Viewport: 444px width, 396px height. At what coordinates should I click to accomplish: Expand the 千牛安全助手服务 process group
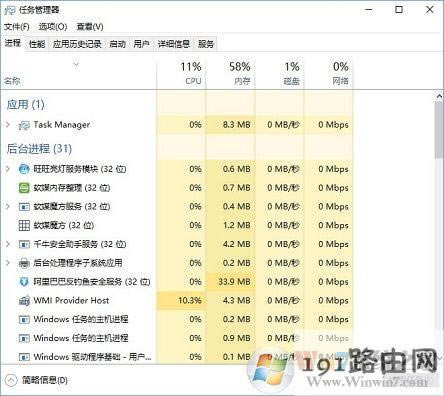pyautogui.click(x=8, y=244)
